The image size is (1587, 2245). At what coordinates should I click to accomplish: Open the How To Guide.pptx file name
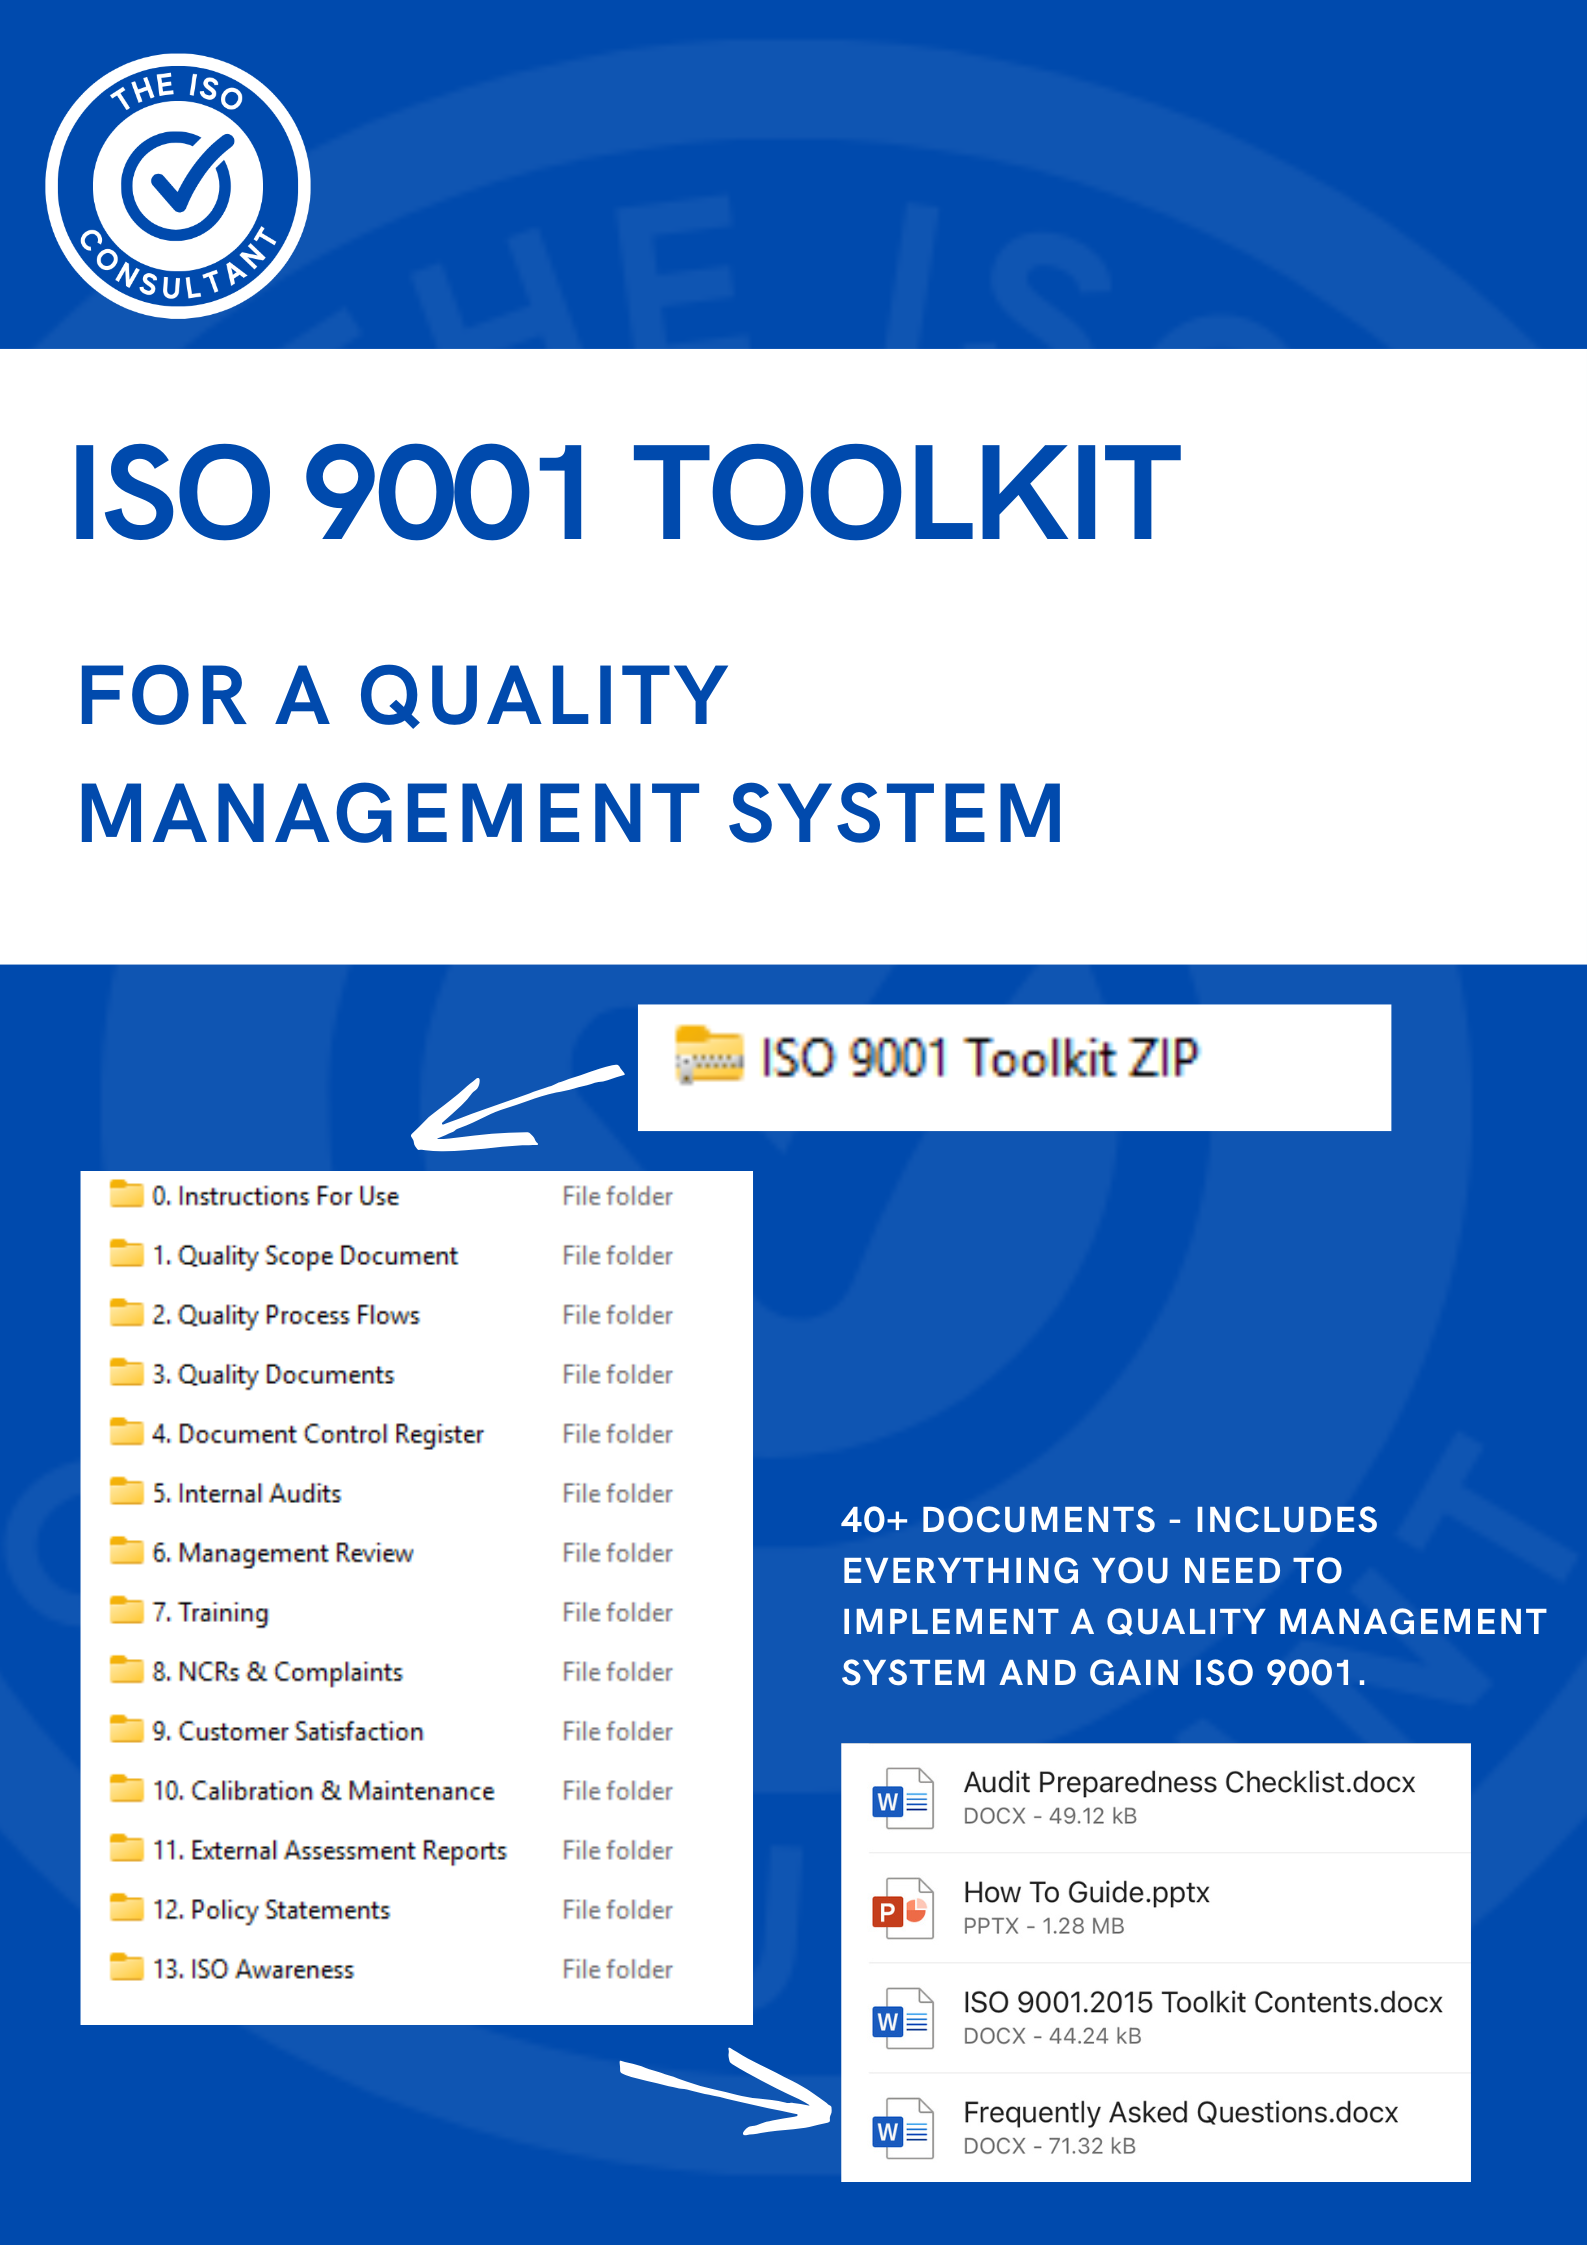[1086, 1893]
